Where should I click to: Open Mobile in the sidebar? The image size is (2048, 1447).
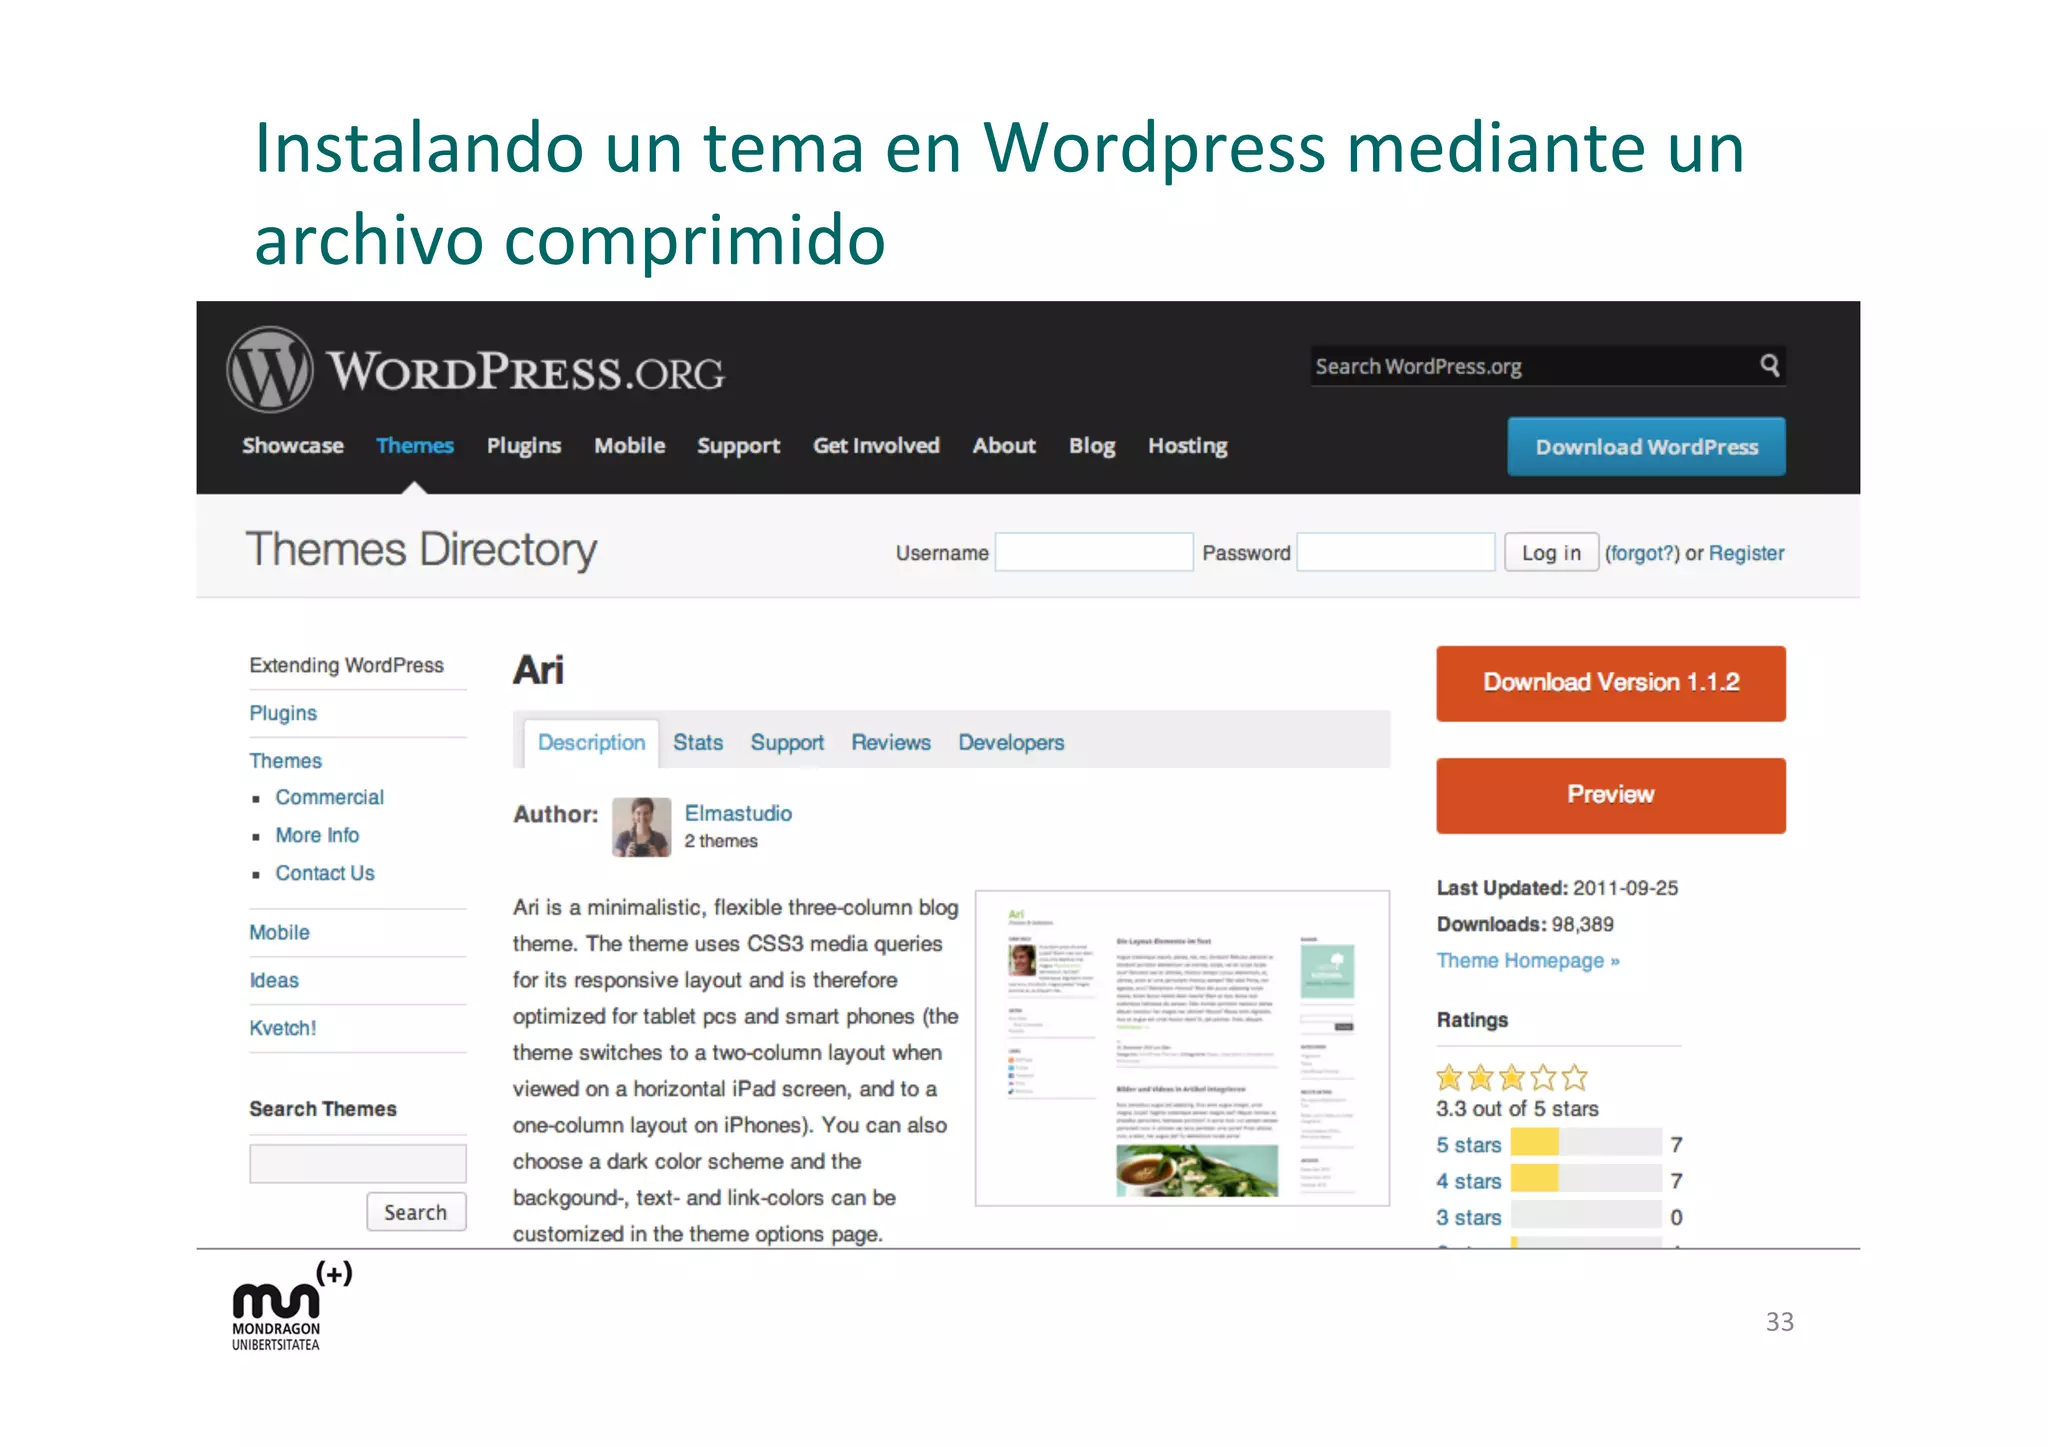click(x=279, y=932)
